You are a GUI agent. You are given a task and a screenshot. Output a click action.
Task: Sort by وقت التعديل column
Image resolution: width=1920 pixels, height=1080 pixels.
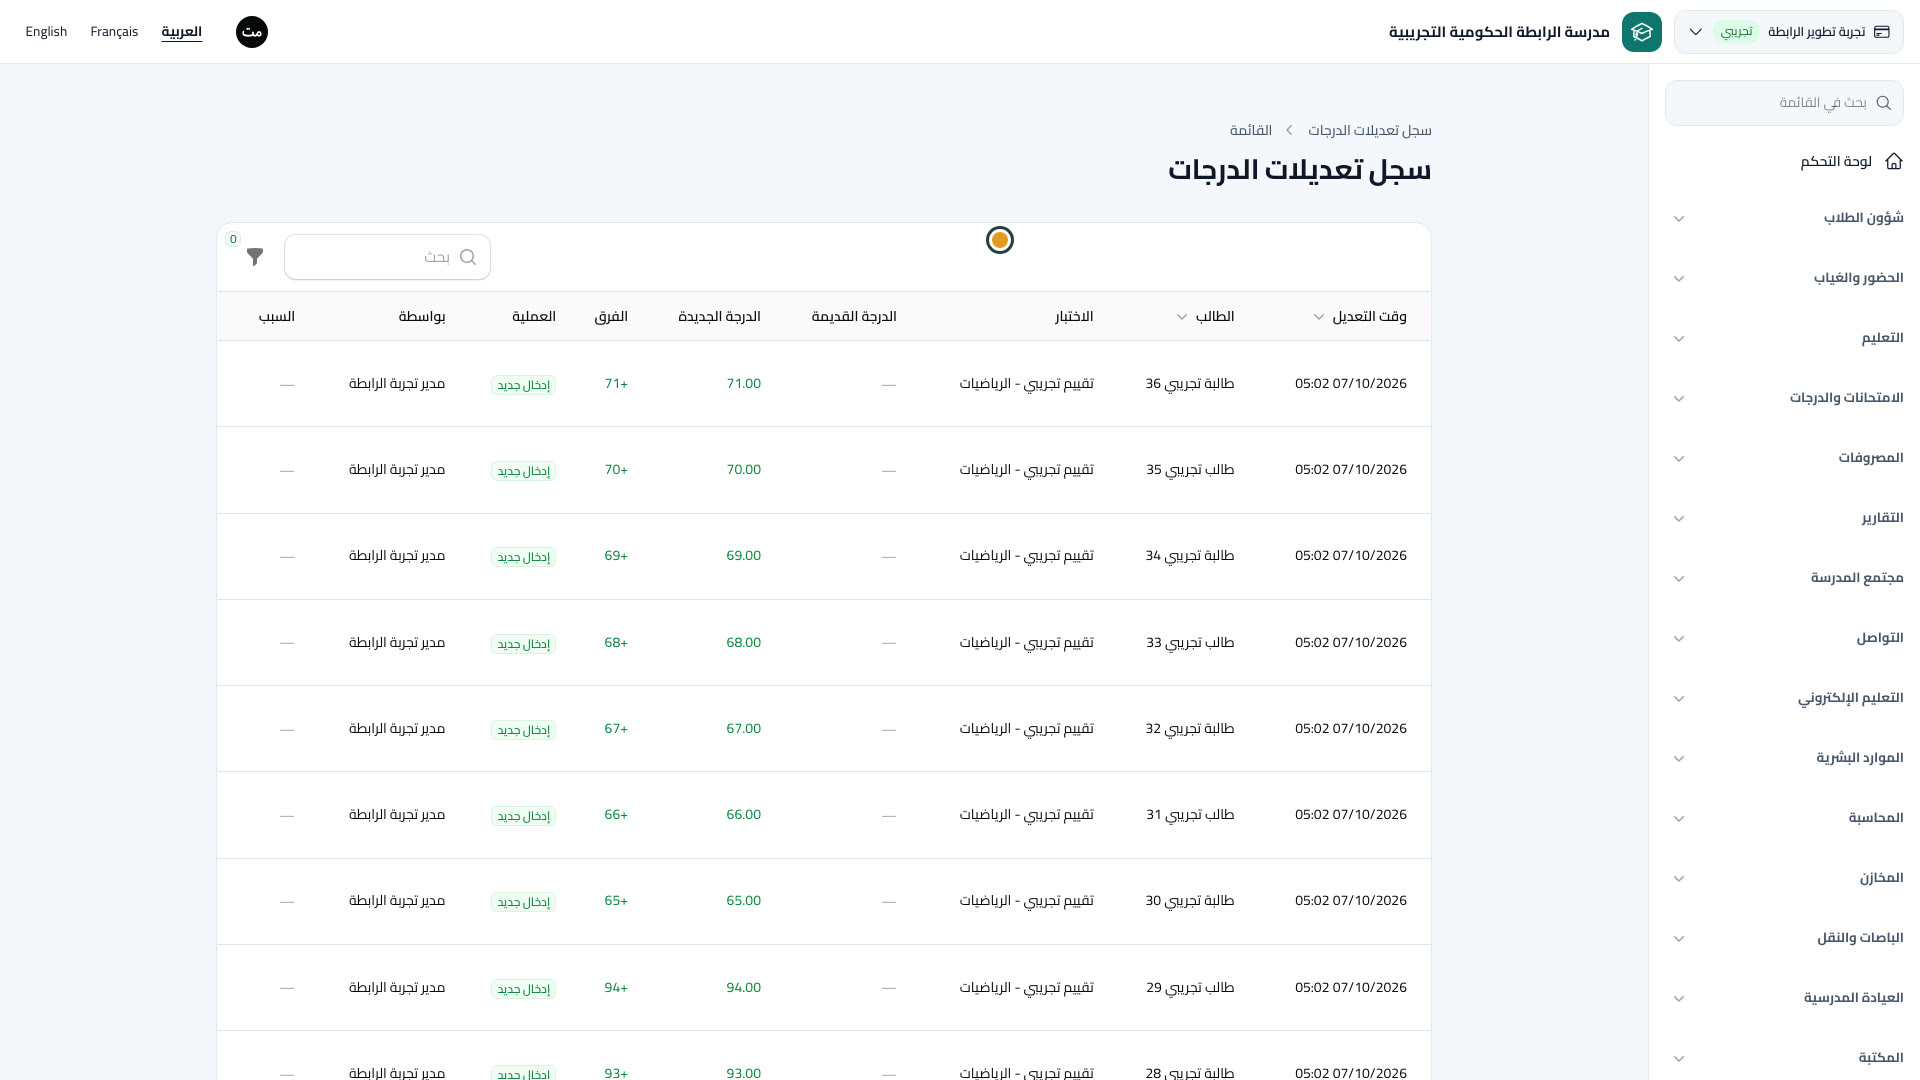tap(1360, 317)
